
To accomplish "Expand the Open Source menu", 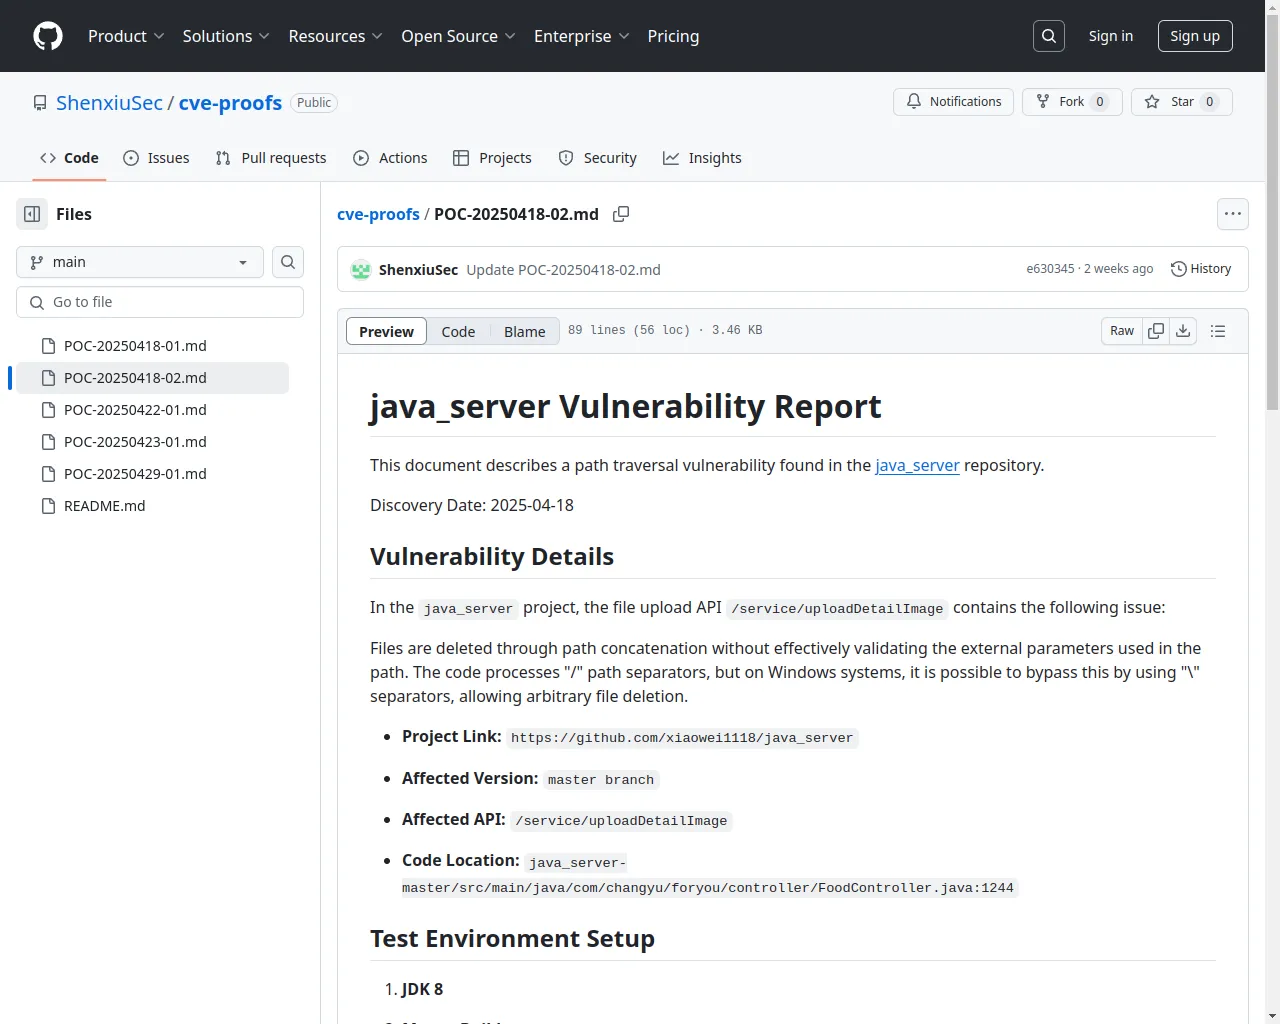I will coord(459,36).
